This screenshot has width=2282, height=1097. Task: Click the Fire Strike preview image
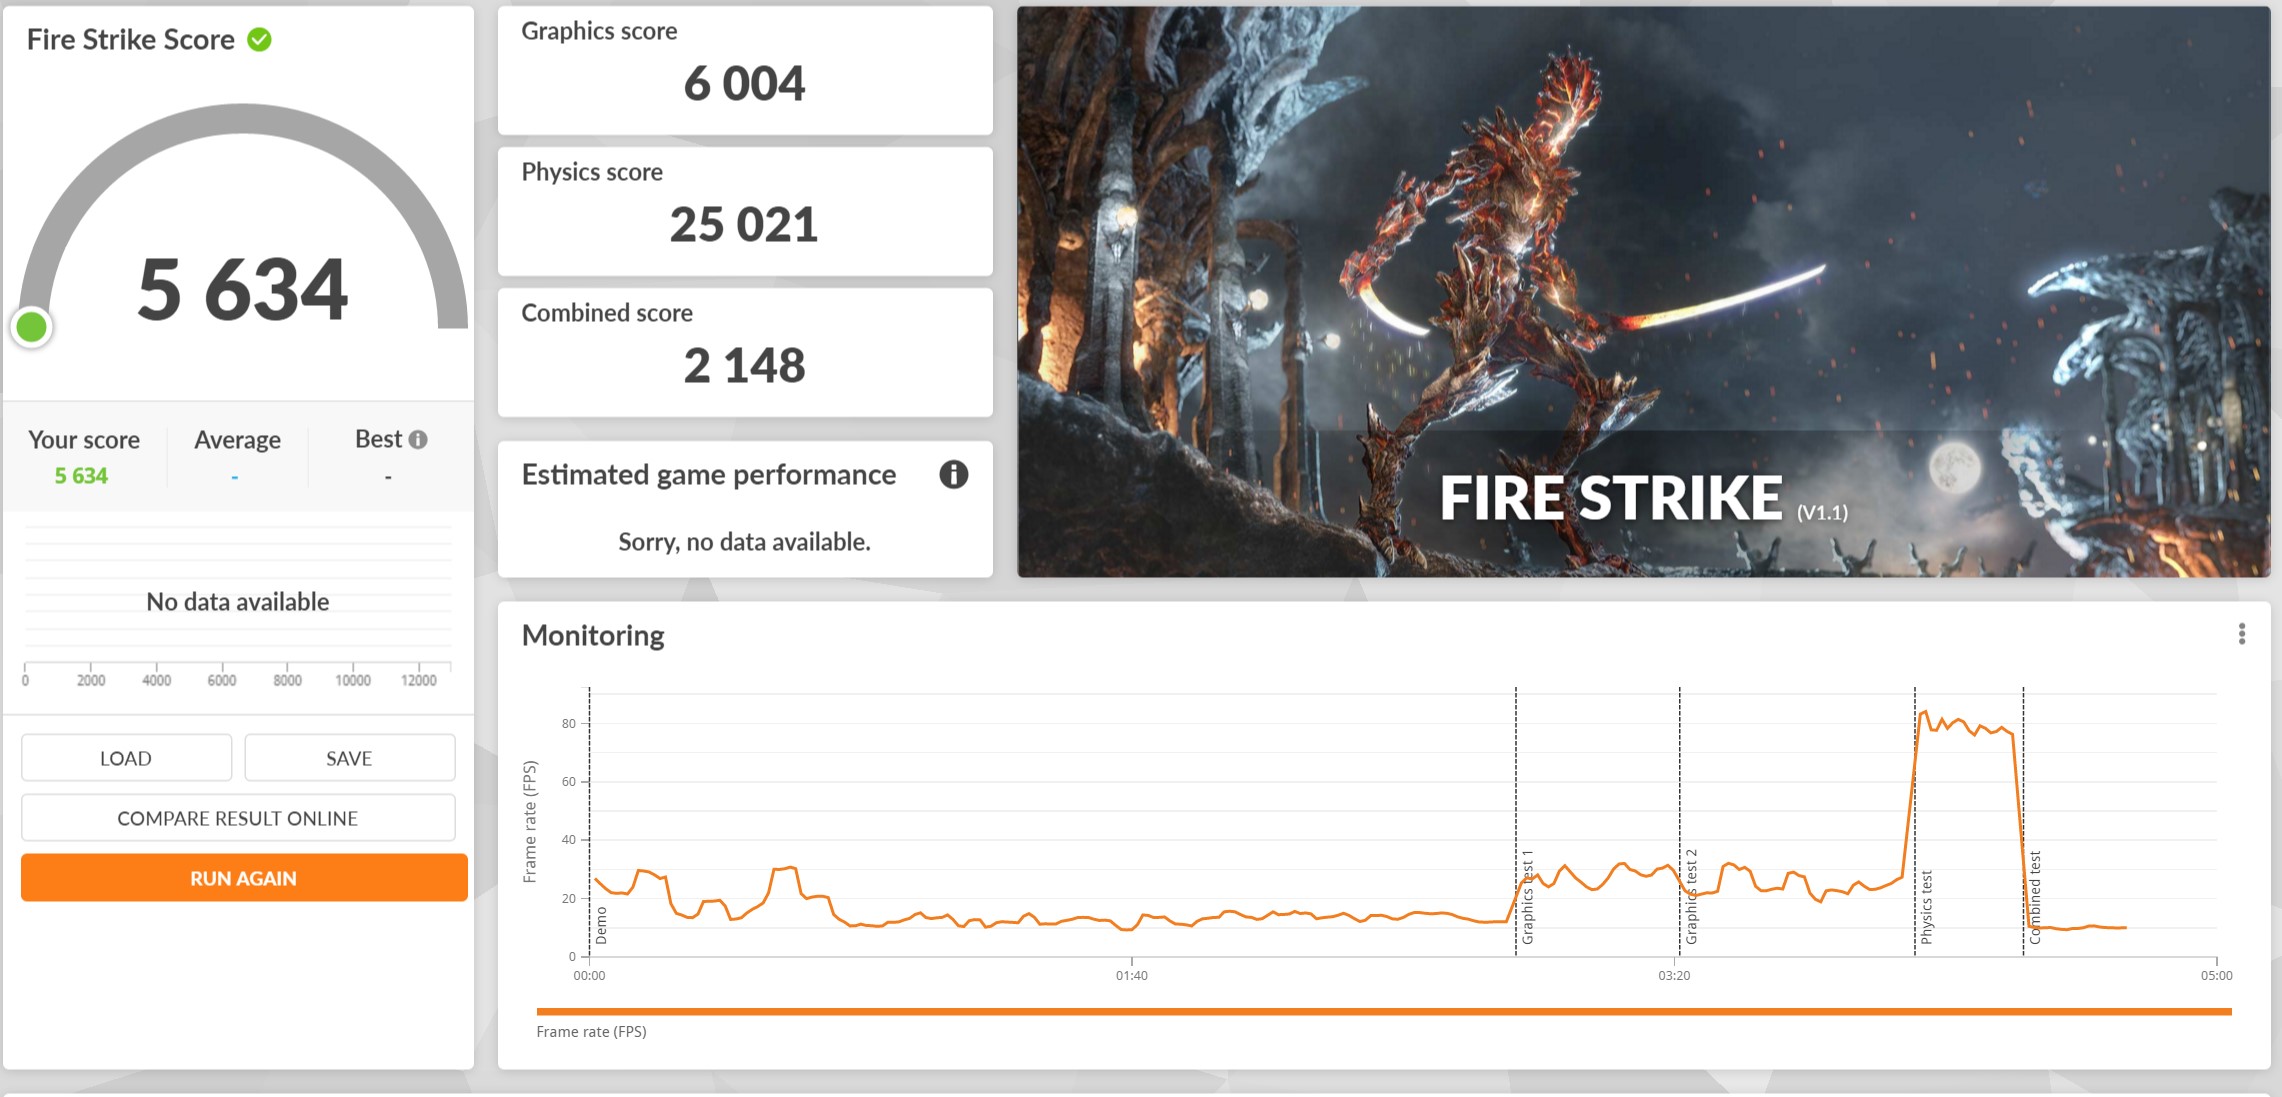(x=1643, y=292)
